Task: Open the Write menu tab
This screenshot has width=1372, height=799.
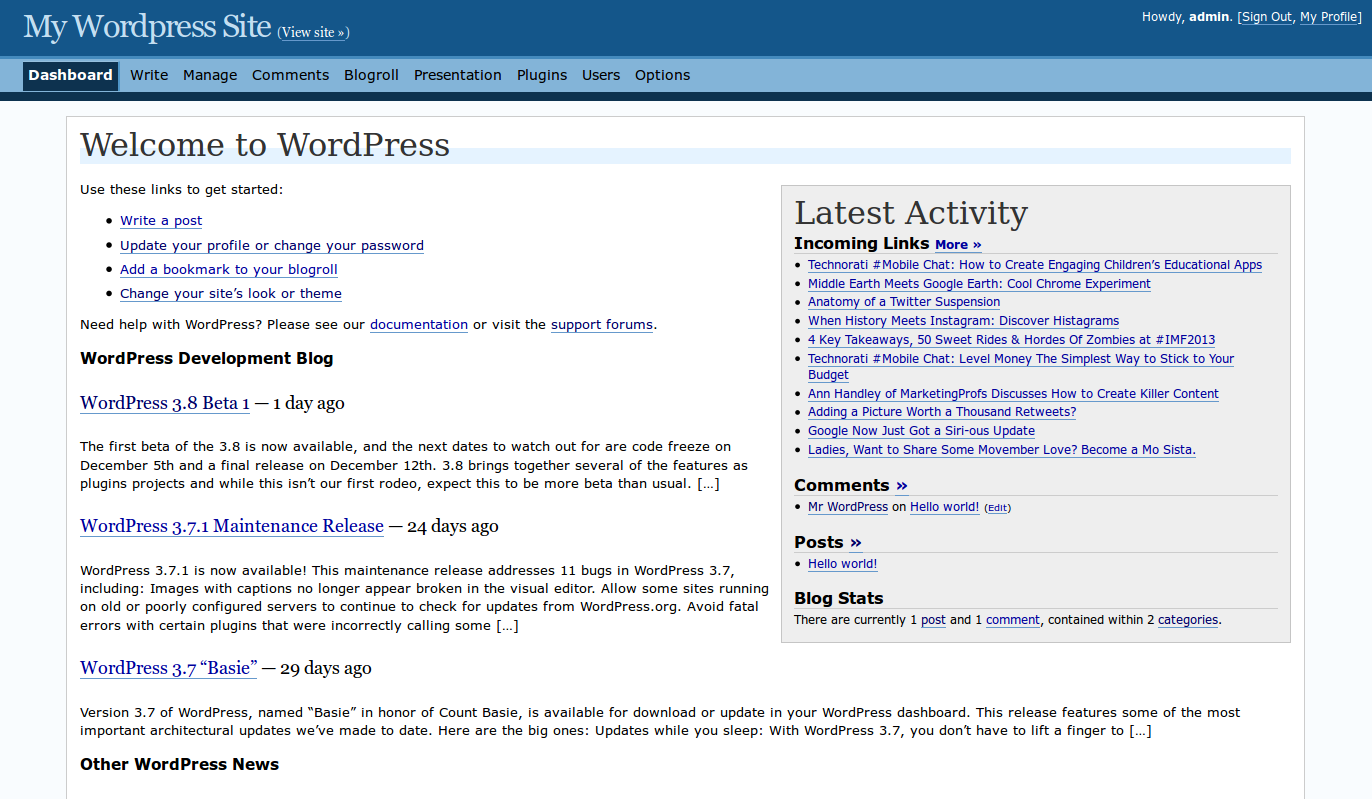Action: (x=149, y=75)
